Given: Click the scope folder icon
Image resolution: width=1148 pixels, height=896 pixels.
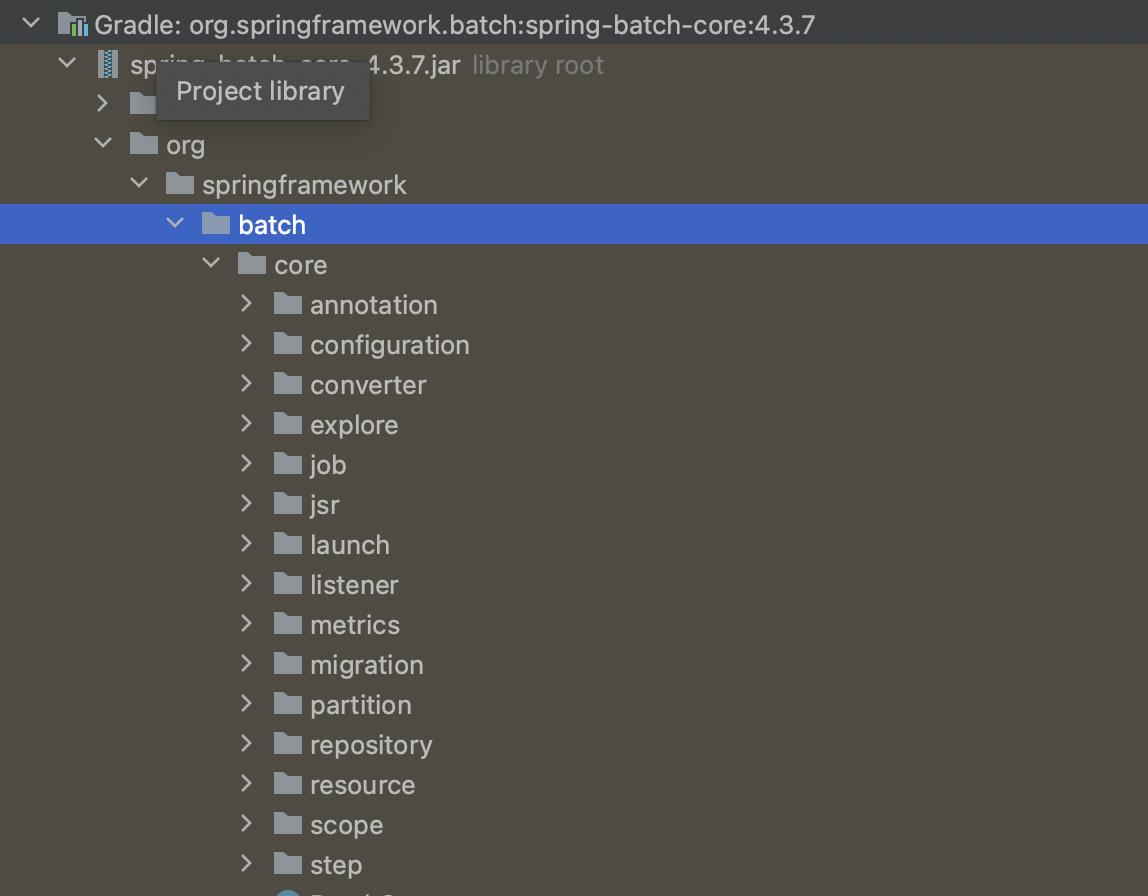Looking at the screenshot, I should tap(287, 824).
